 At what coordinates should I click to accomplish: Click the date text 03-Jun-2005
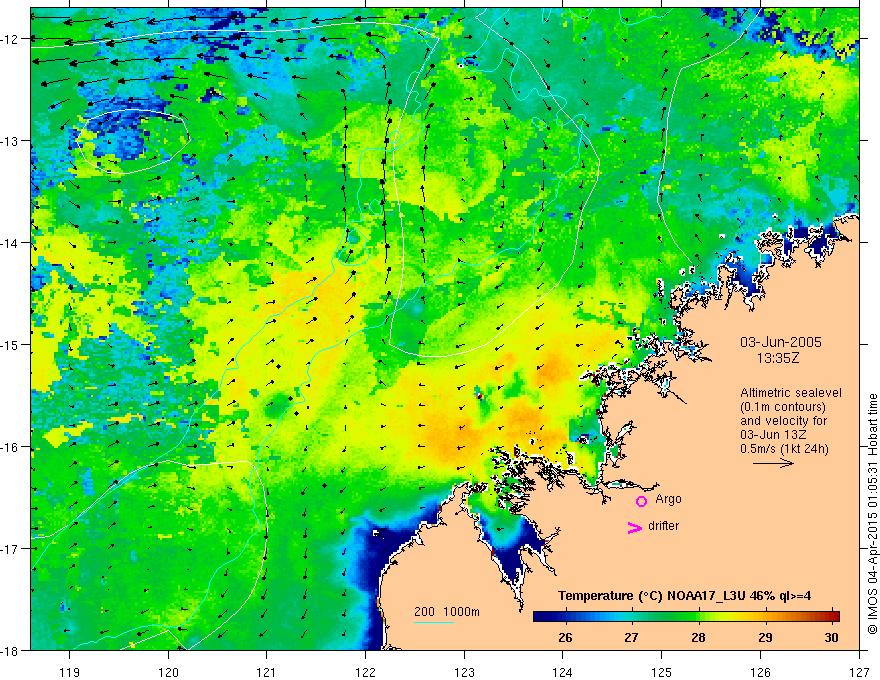click(781, 342)
